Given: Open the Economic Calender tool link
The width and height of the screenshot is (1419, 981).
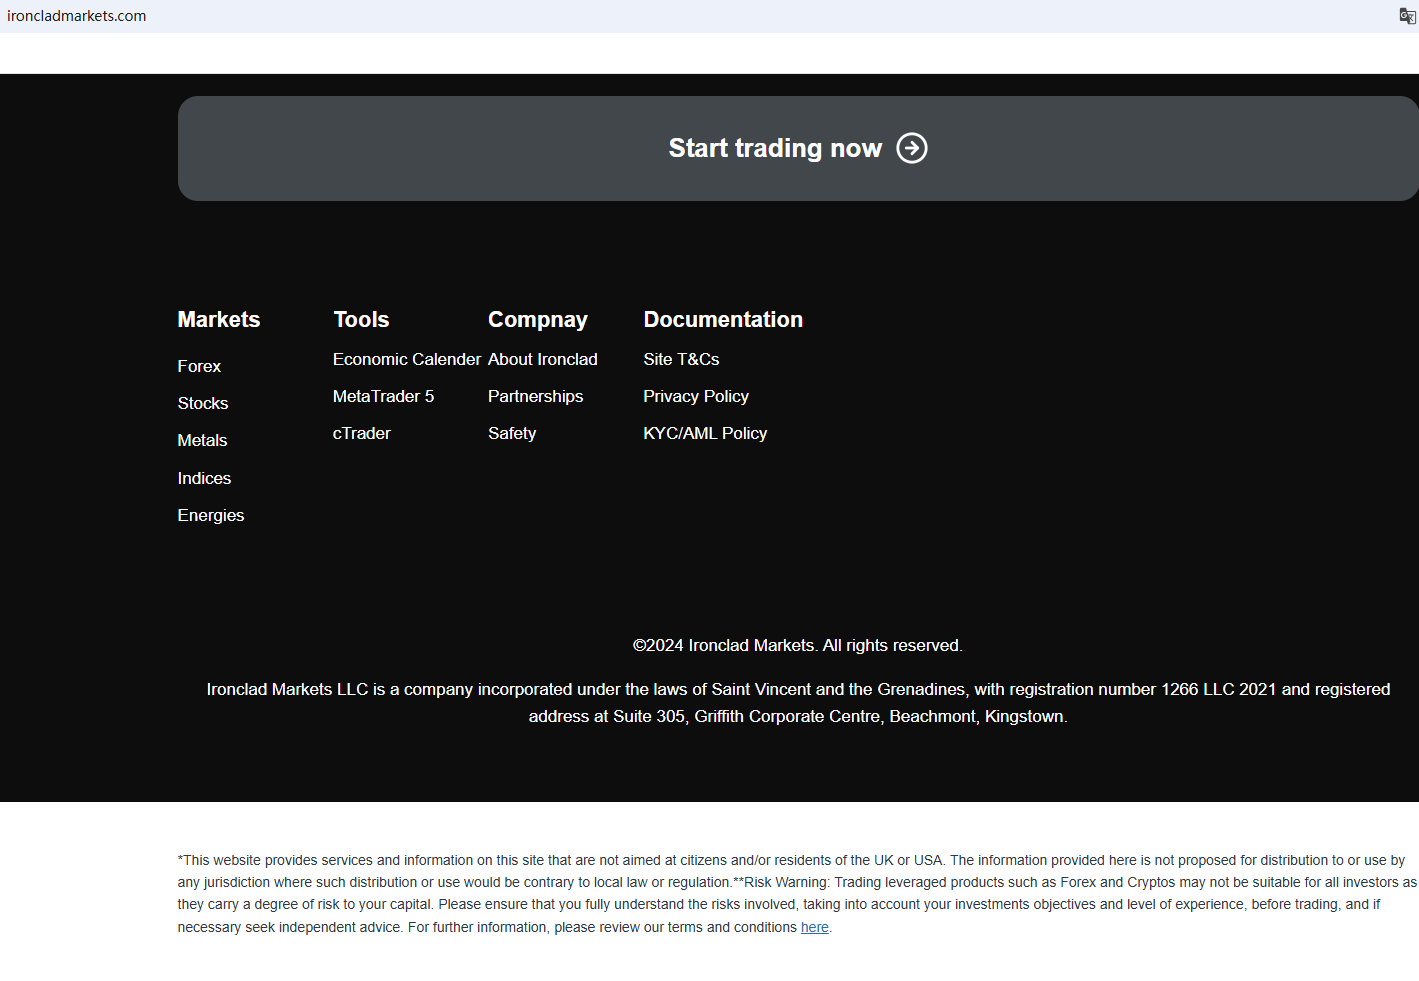Looking at the screenshot, I should point(407,359).
